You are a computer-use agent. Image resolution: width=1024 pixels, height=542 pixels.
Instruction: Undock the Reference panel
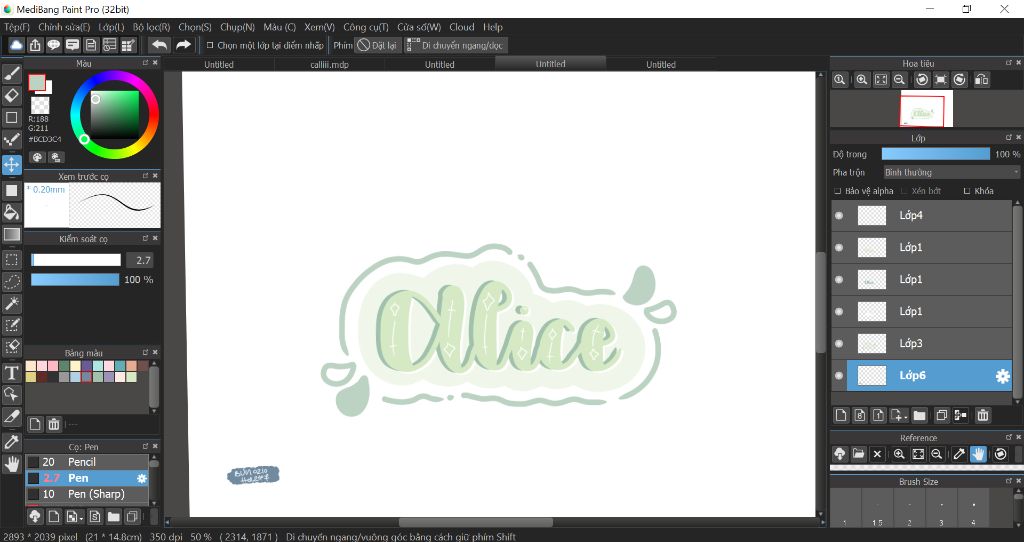(1008, 437)
